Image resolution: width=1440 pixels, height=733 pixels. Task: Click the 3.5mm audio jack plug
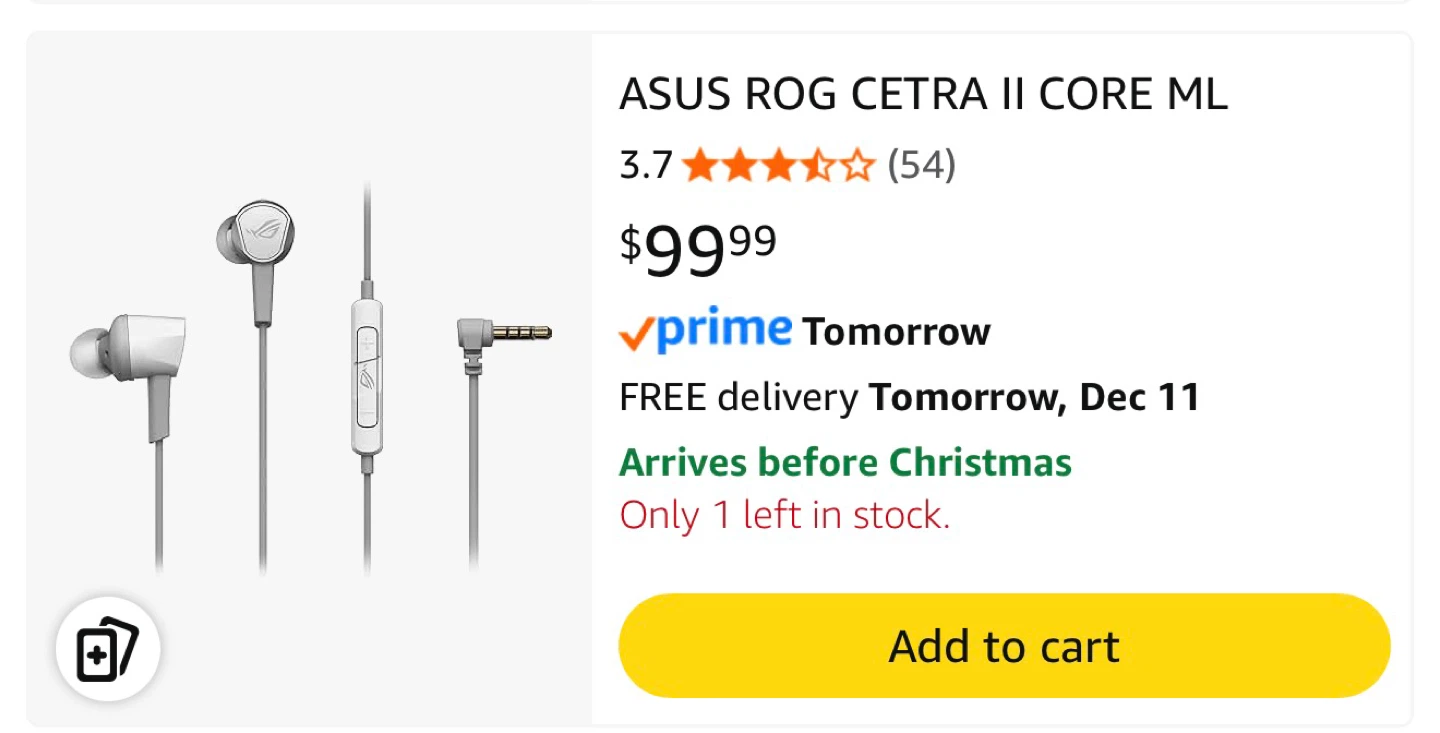505,333
